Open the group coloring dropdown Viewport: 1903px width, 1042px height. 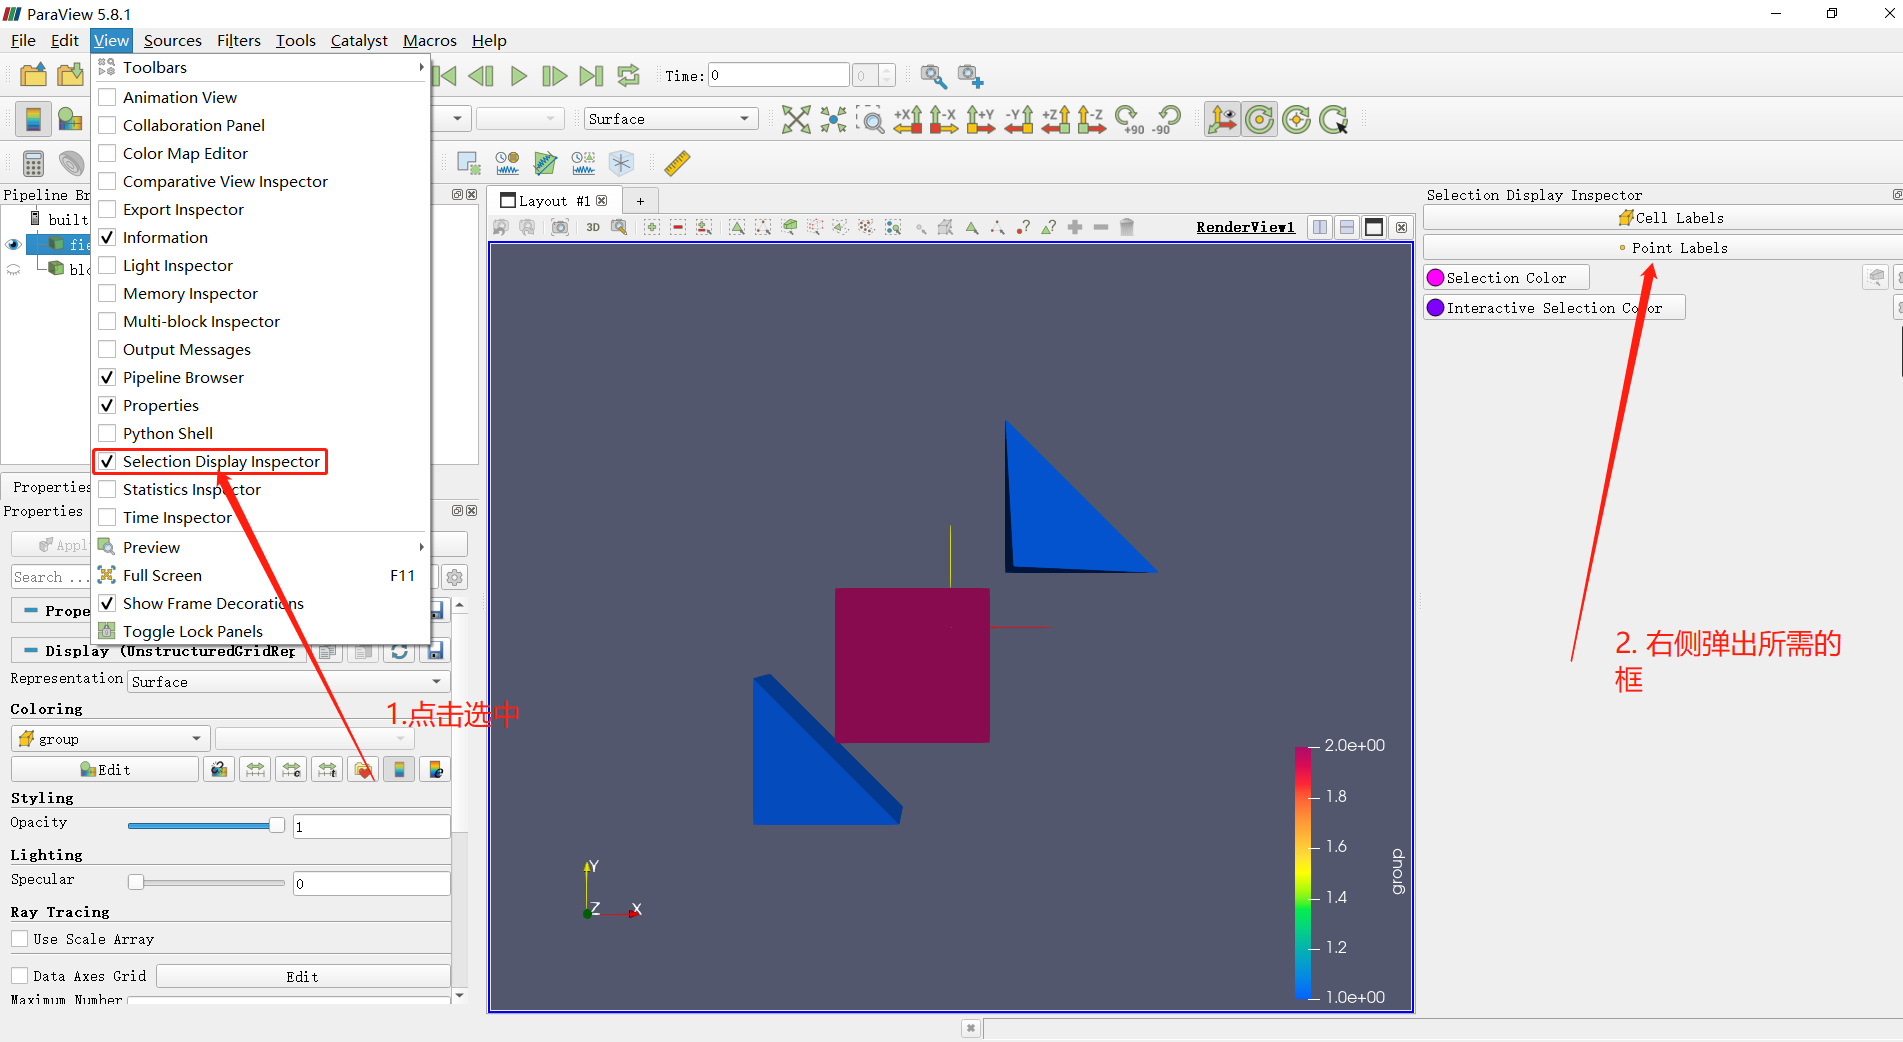point(110,738)
